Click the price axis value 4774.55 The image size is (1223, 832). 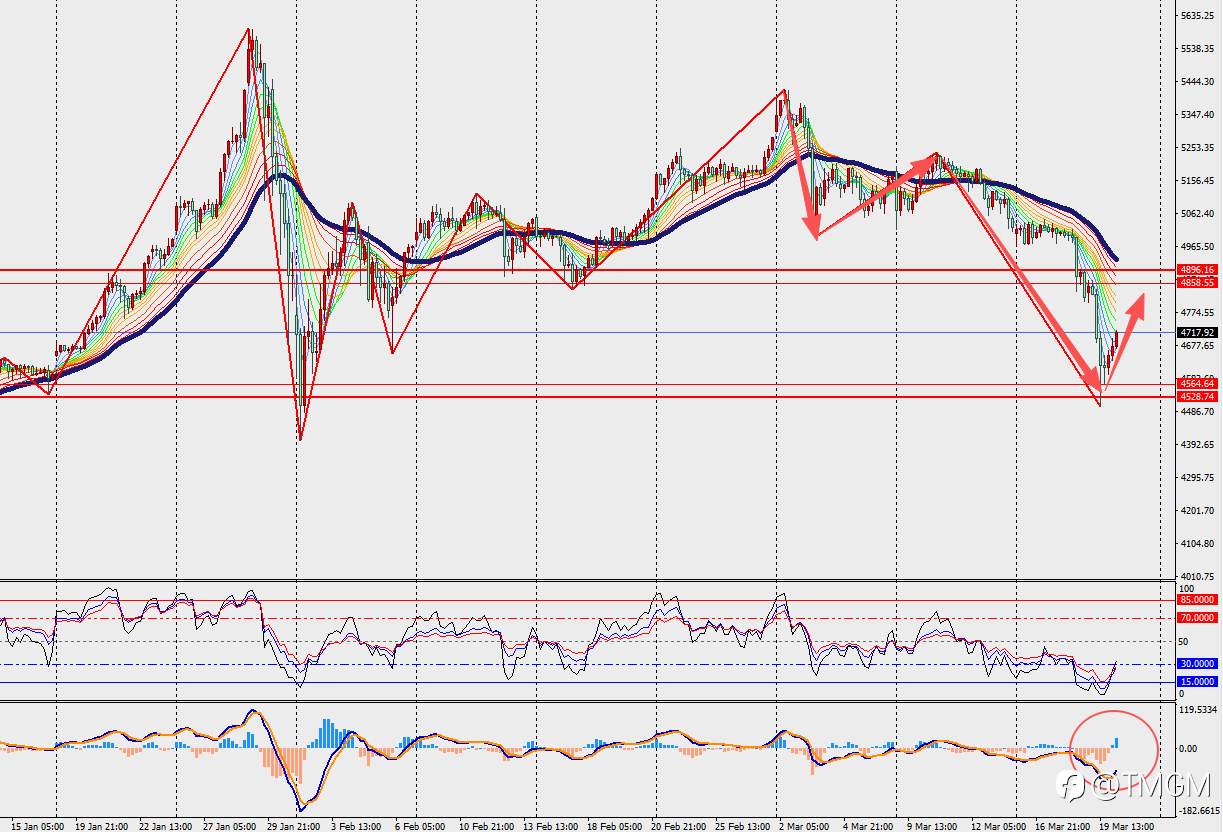1197,313
